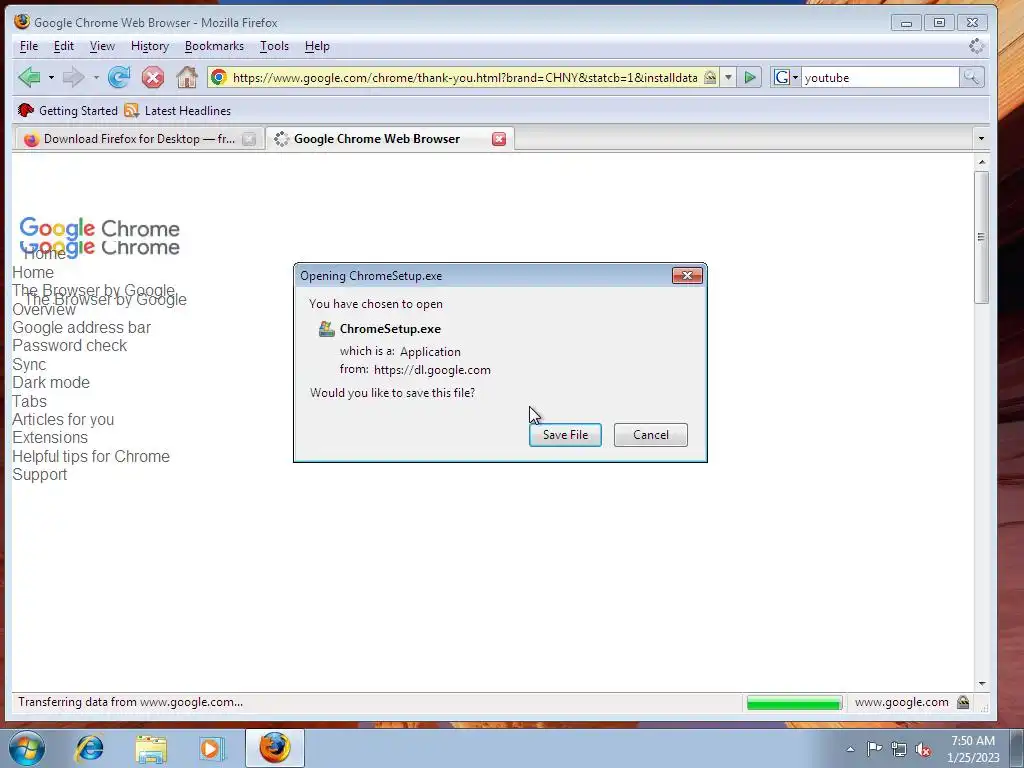Open the Password check link

(x=70, y=346)
